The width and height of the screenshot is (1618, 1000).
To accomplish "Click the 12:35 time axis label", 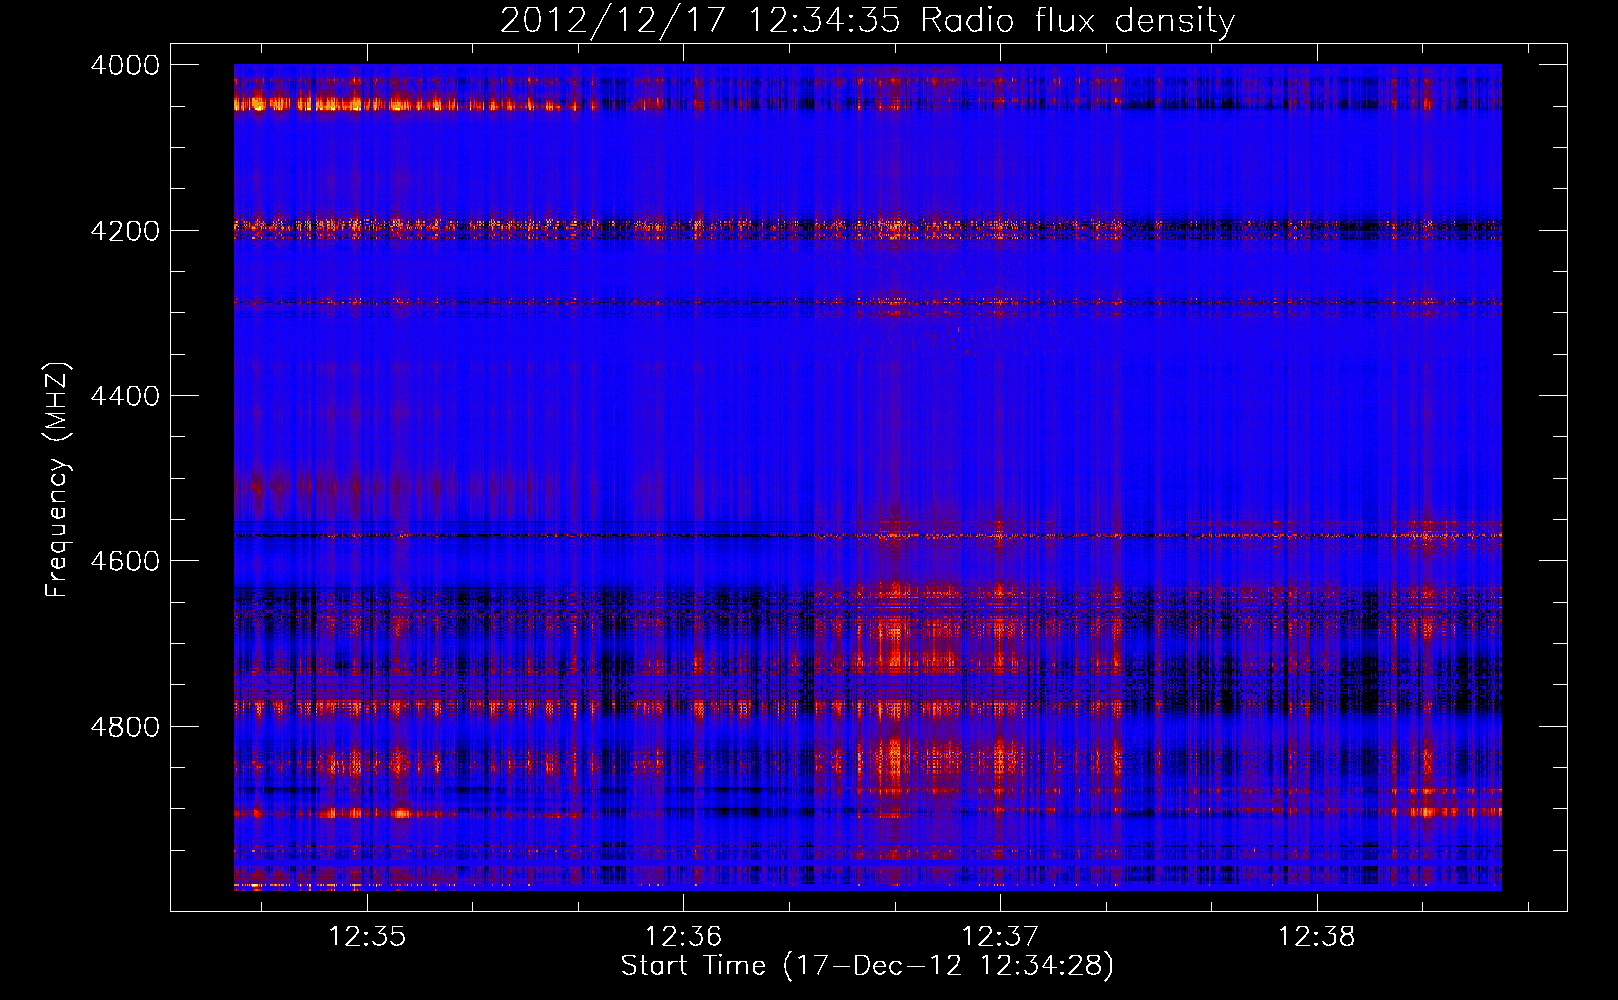I will point(368,937).
